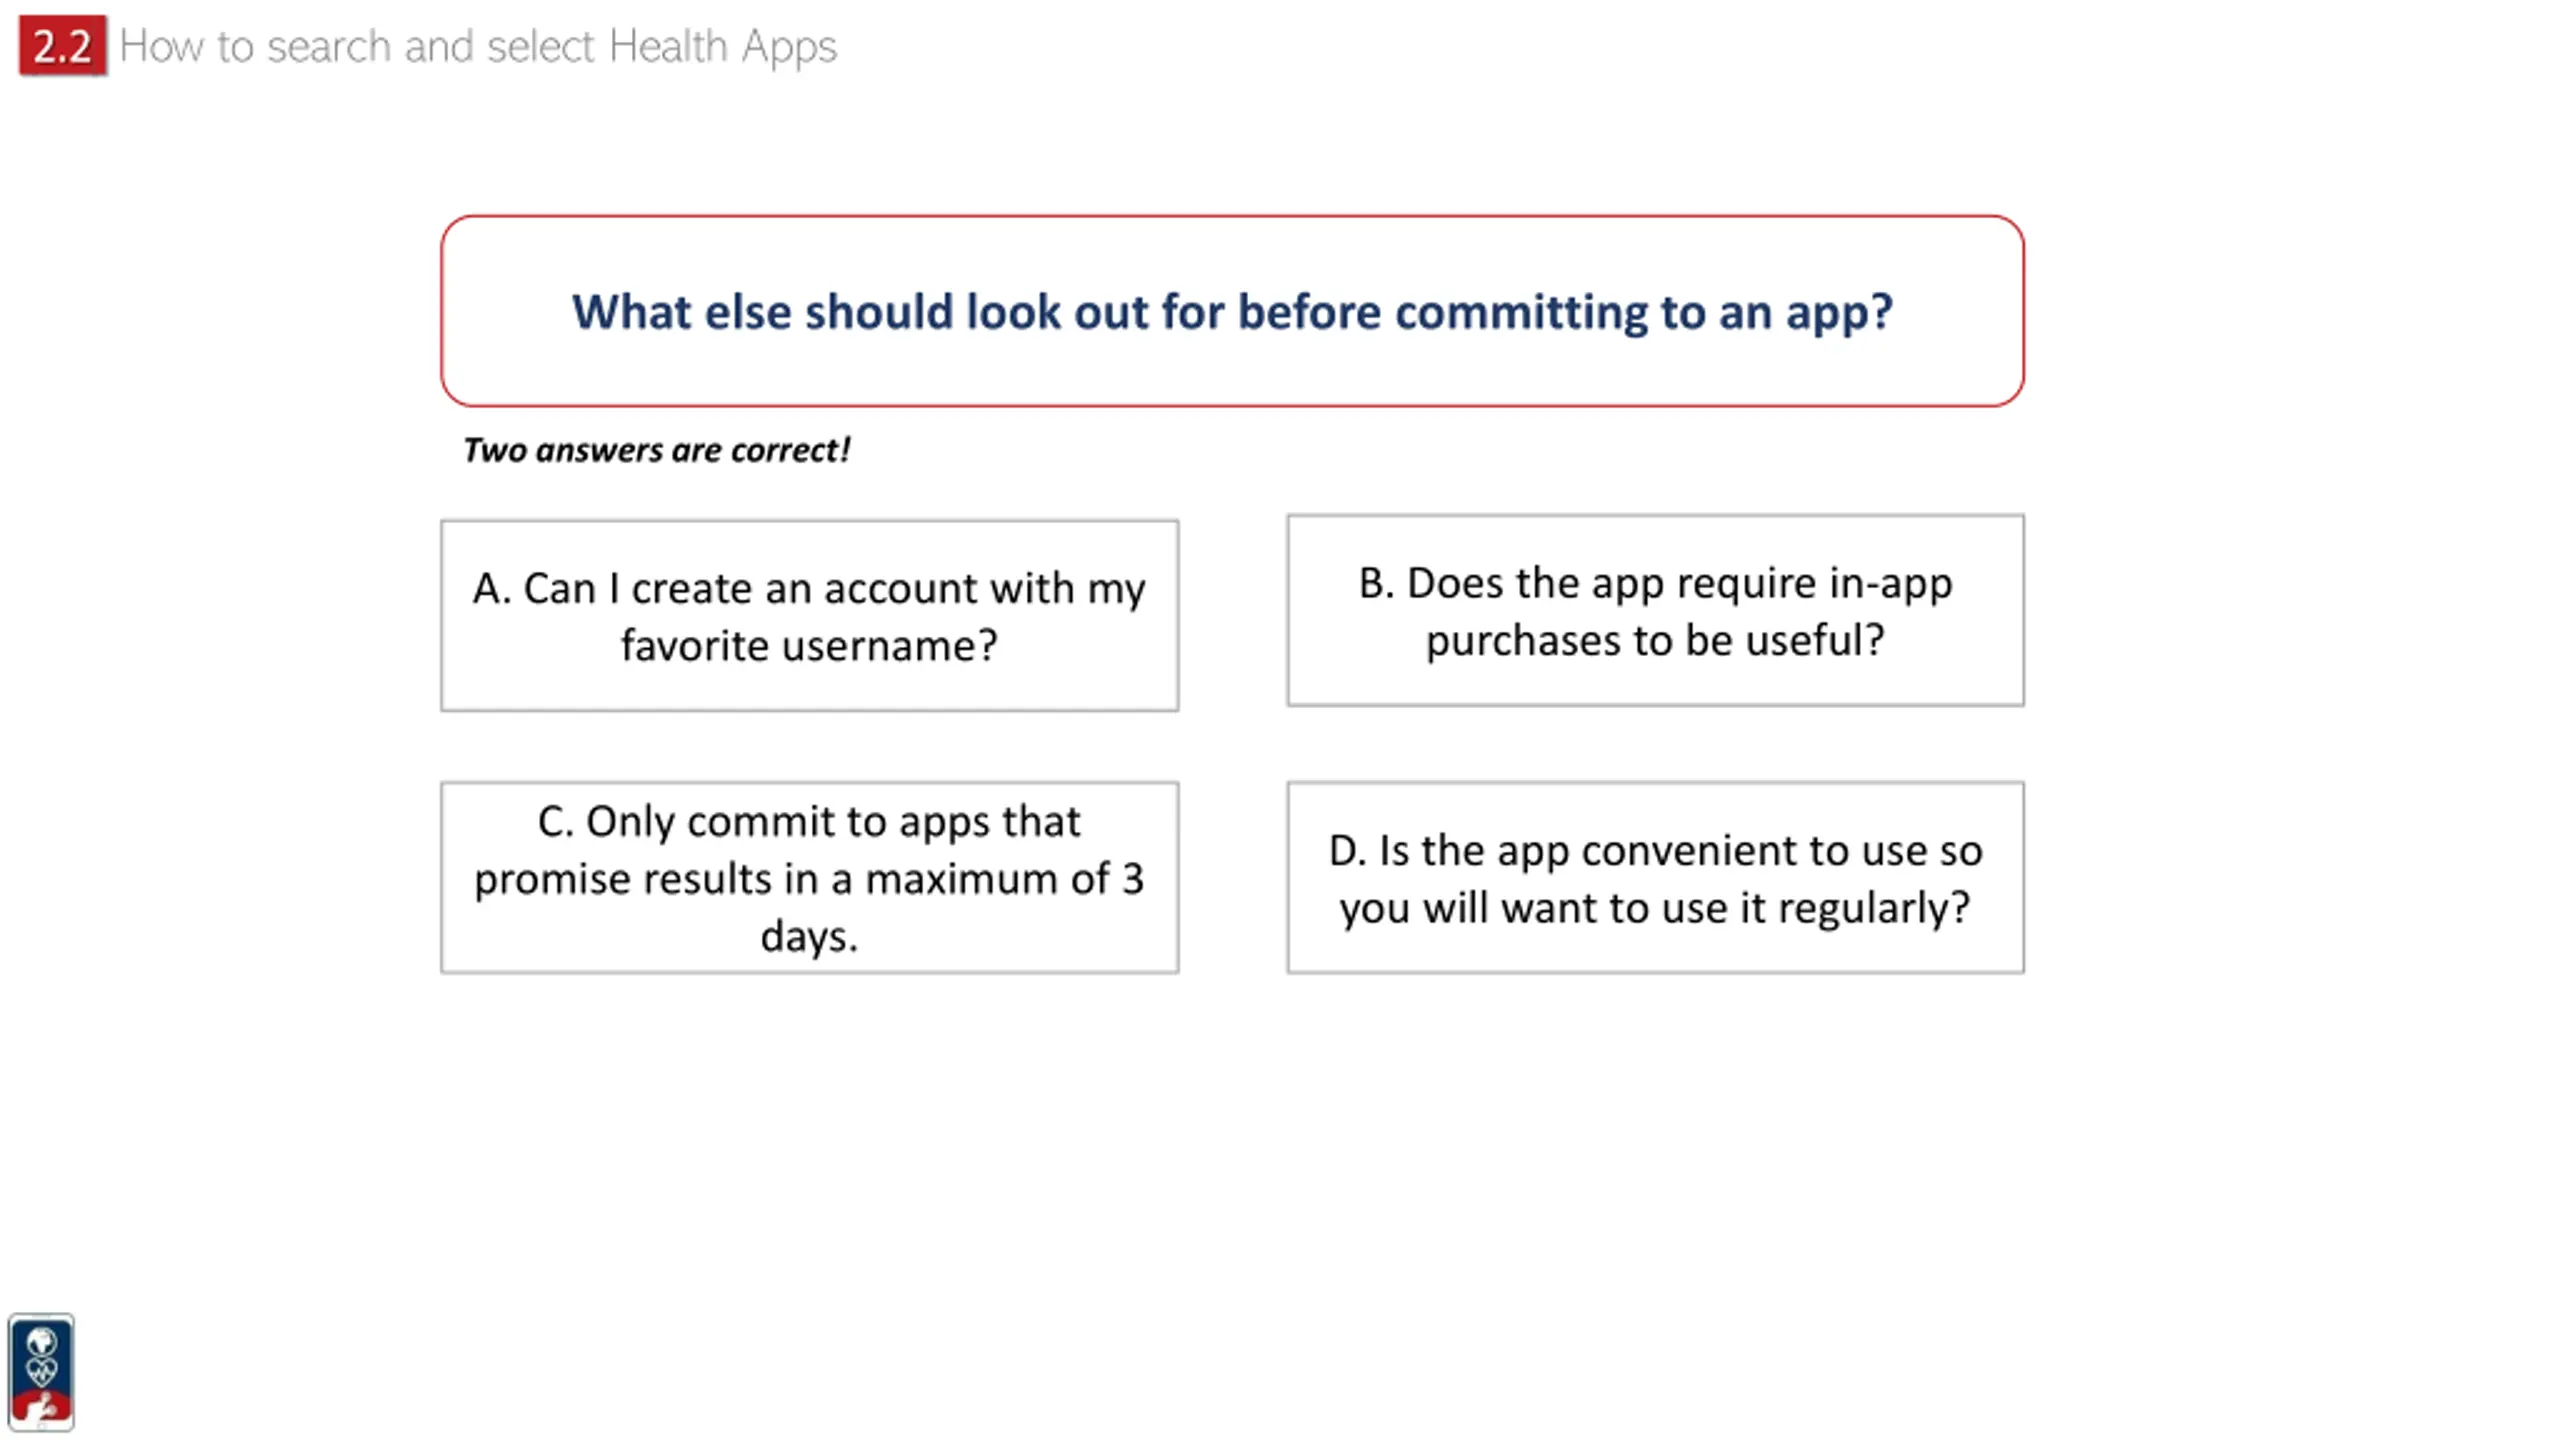Click the question box about committing to an app
The width and height of the screenshot is (2560, 1440).
[x=1232, y=311]
